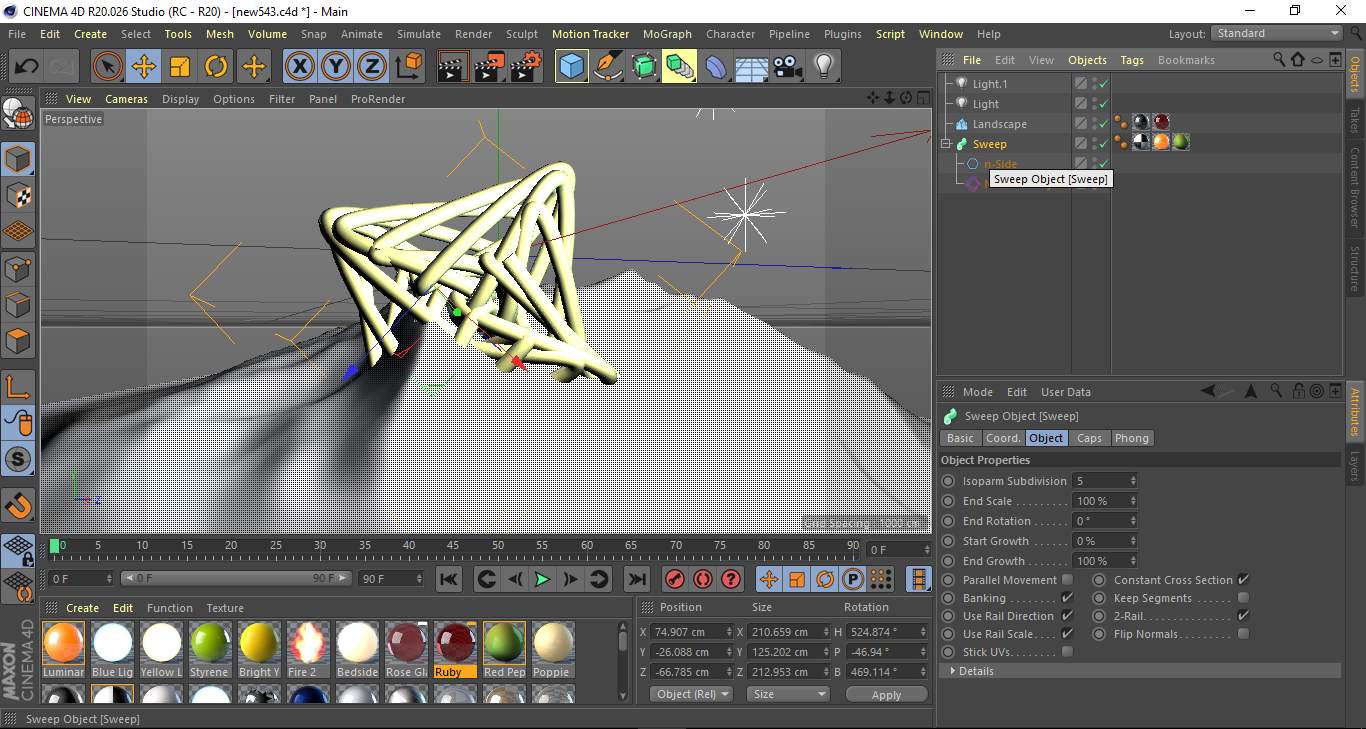Toggle Constant Cross Section checkbox
This screenshot has height=729, width=1366.
(1243, 580)
